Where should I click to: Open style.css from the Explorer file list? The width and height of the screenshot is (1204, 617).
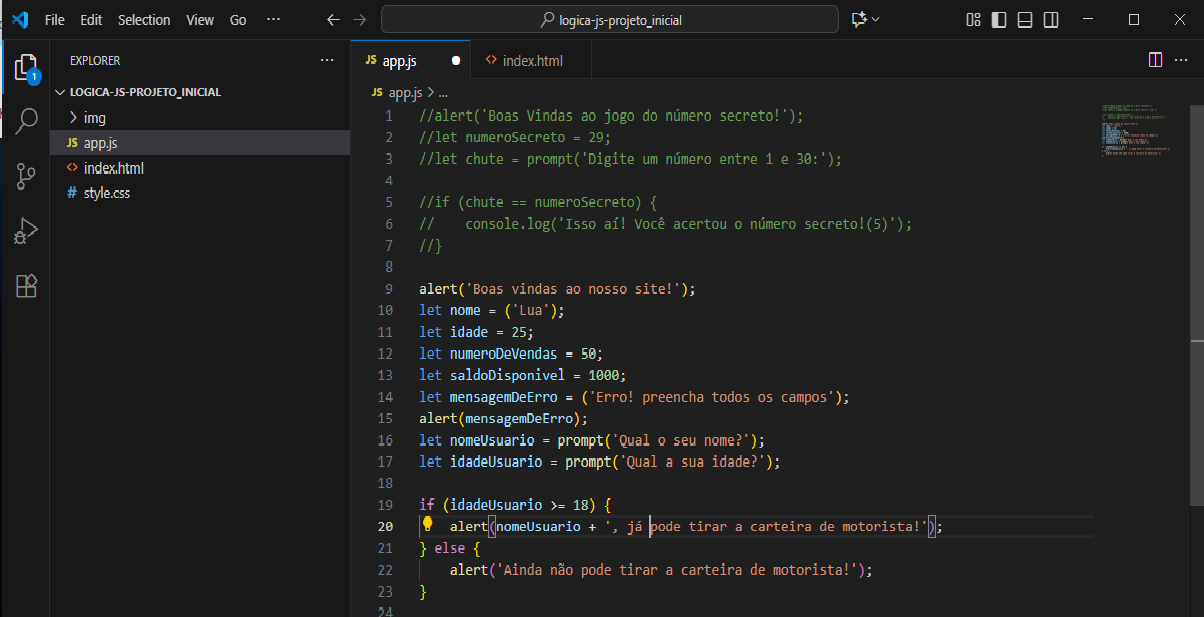[106, 193]
